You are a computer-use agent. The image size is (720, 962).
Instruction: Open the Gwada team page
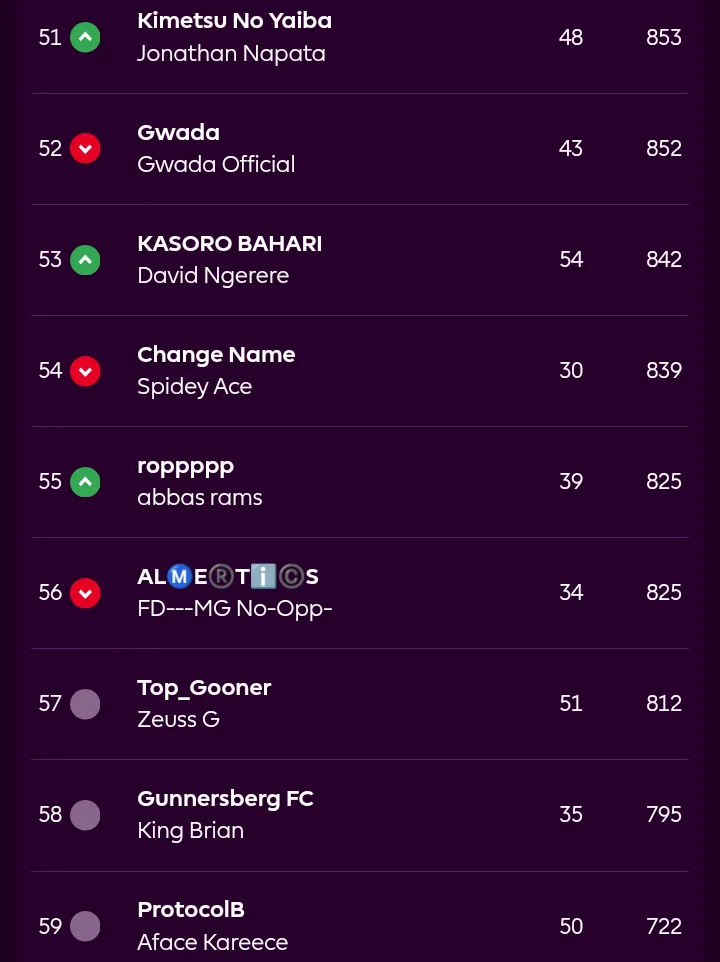coord(178,133)
